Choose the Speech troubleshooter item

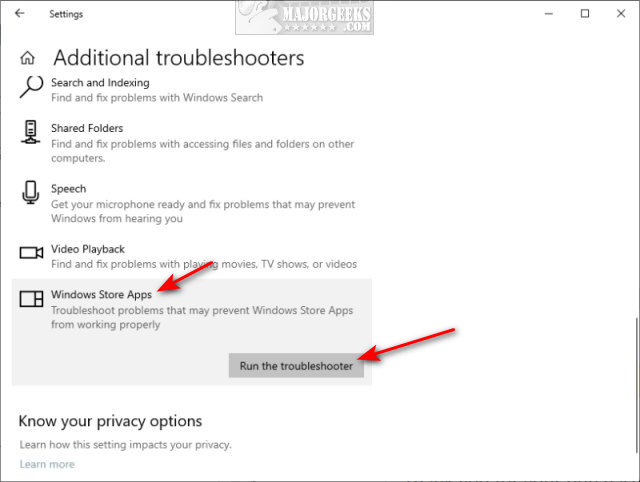click(68, 189)
